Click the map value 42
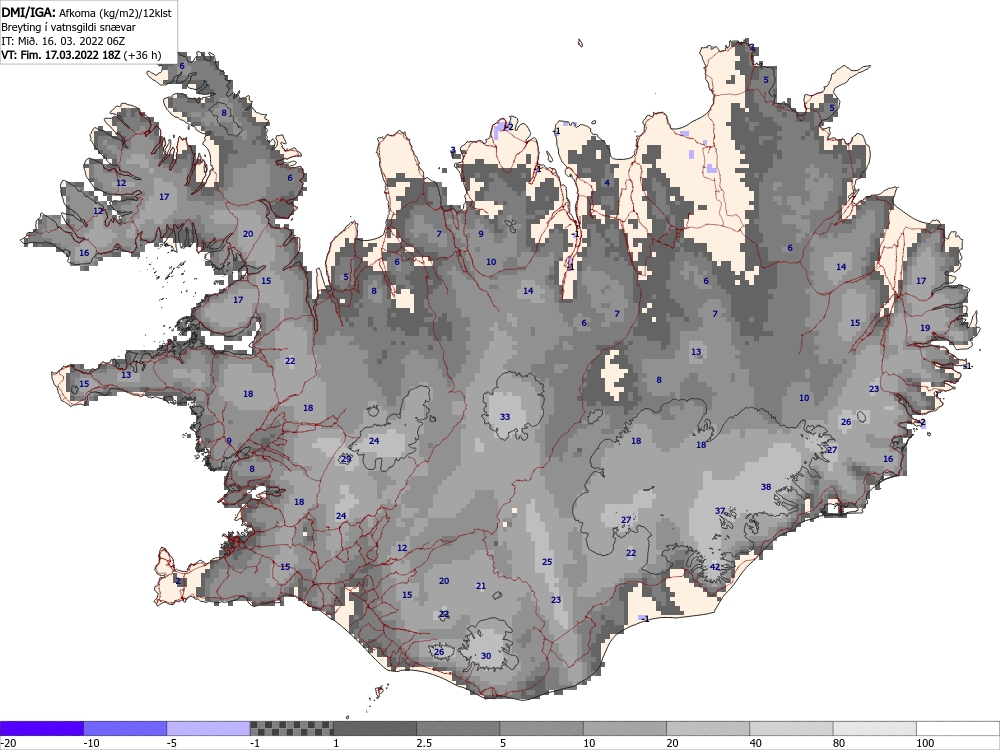The height and width of the screenshot is (750, 1000). 715,567
